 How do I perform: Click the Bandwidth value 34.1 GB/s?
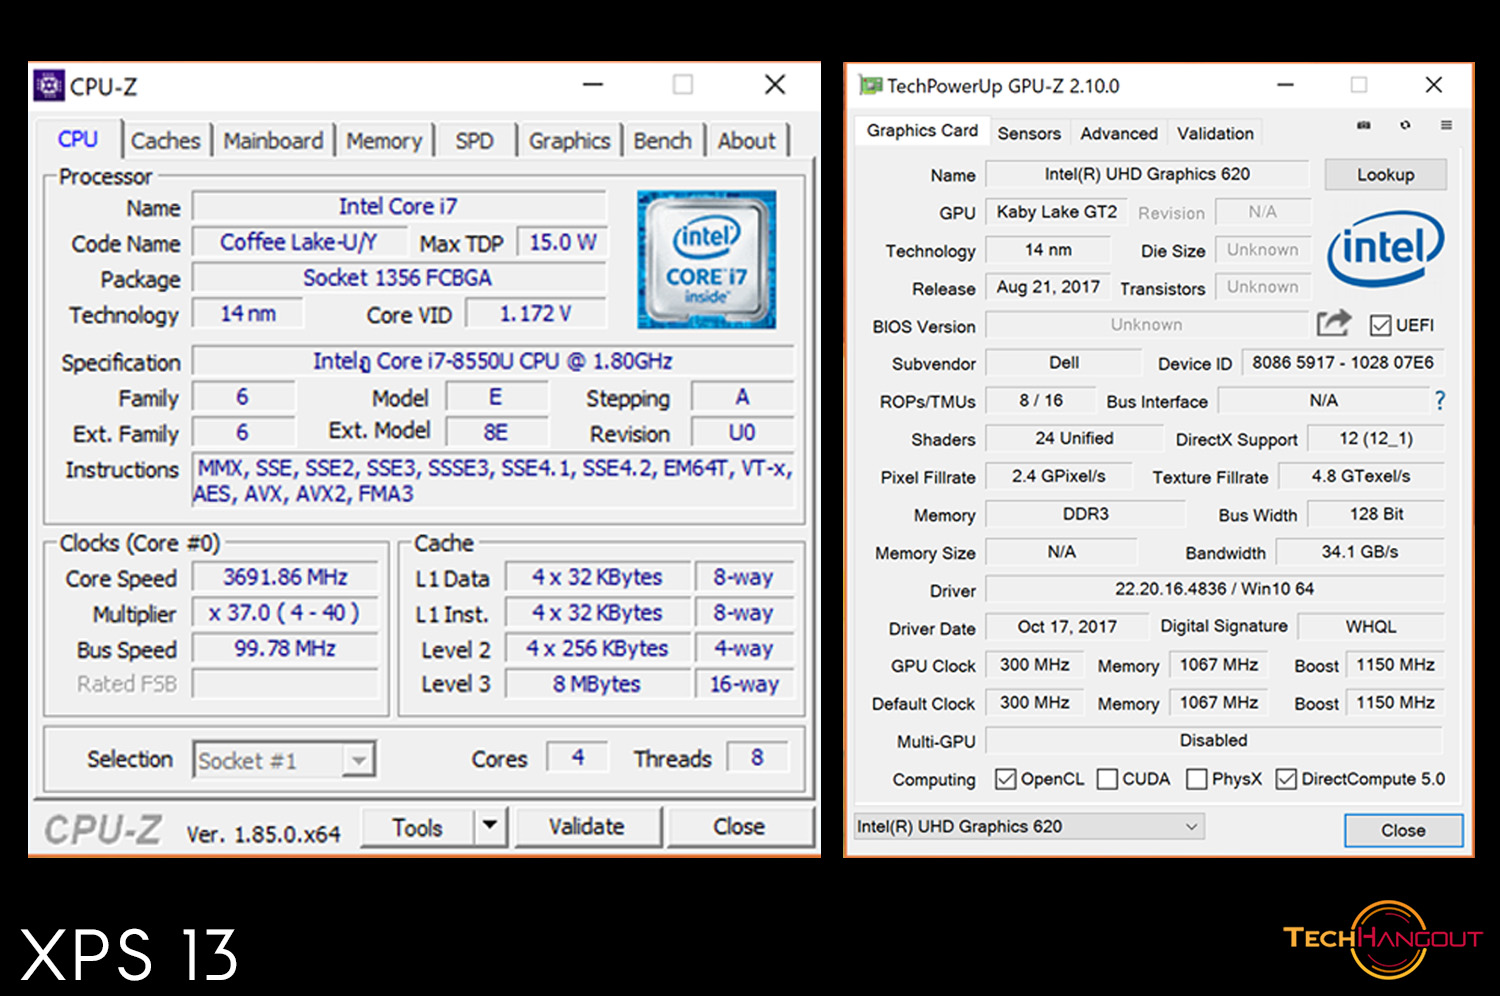click(x=1360, y=552)
